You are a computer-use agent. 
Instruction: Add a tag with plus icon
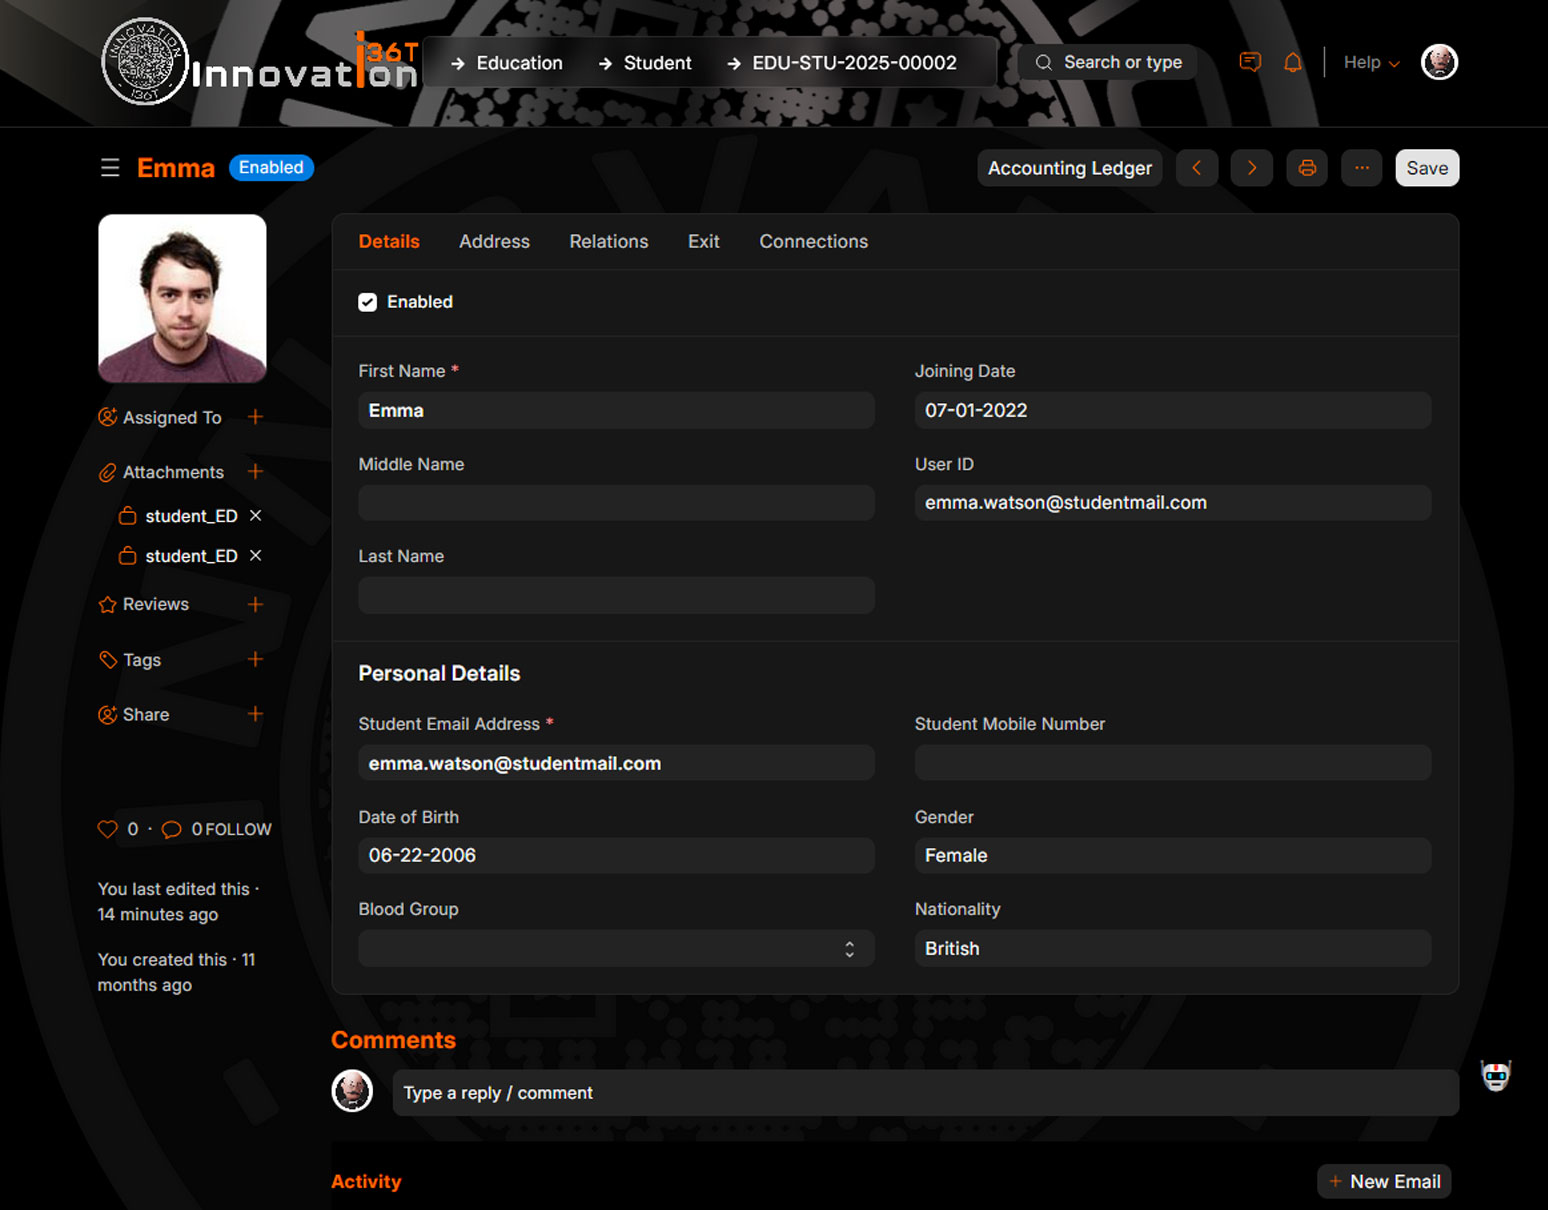pos(255,660)
